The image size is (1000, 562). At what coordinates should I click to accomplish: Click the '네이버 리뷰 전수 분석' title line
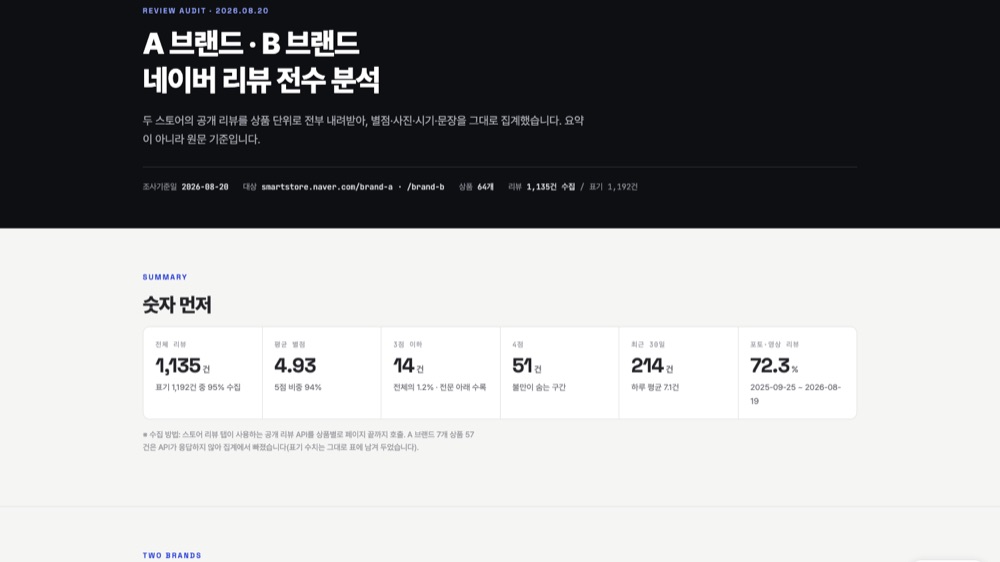tap(261, 80)
